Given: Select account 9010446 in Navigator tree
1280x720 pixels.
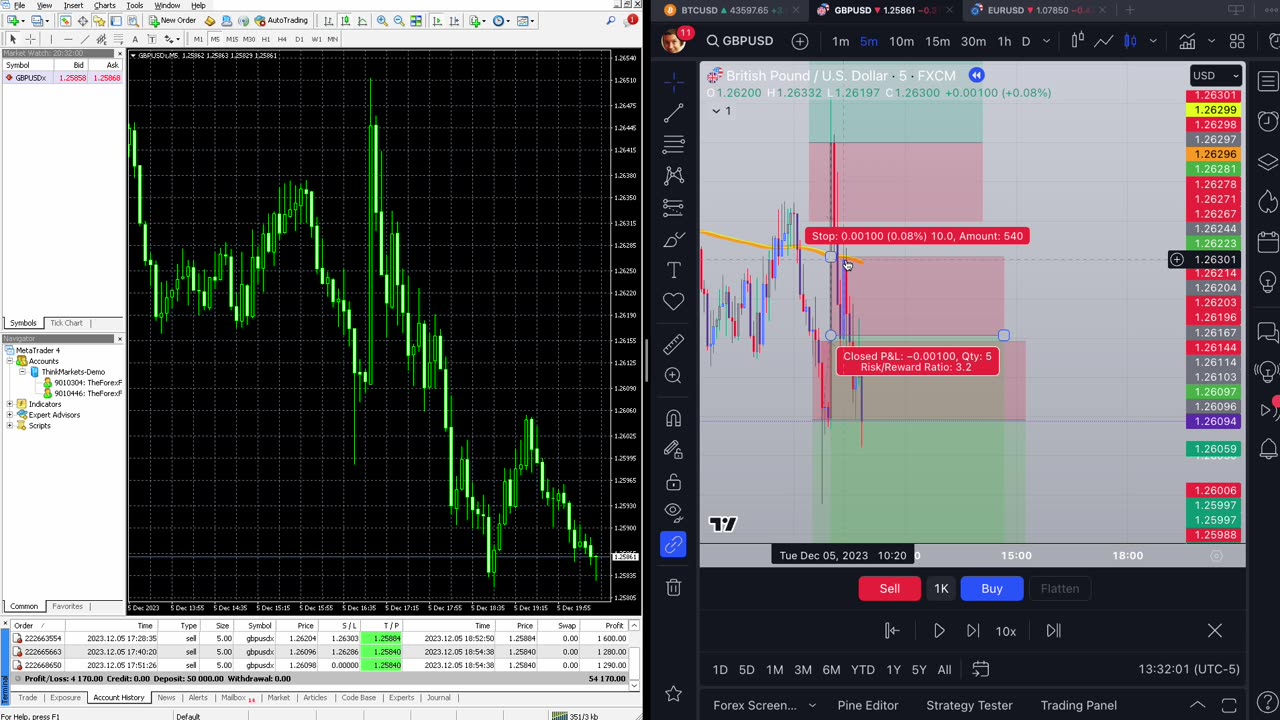Looking at the screenshot, I should click(84, 393).
